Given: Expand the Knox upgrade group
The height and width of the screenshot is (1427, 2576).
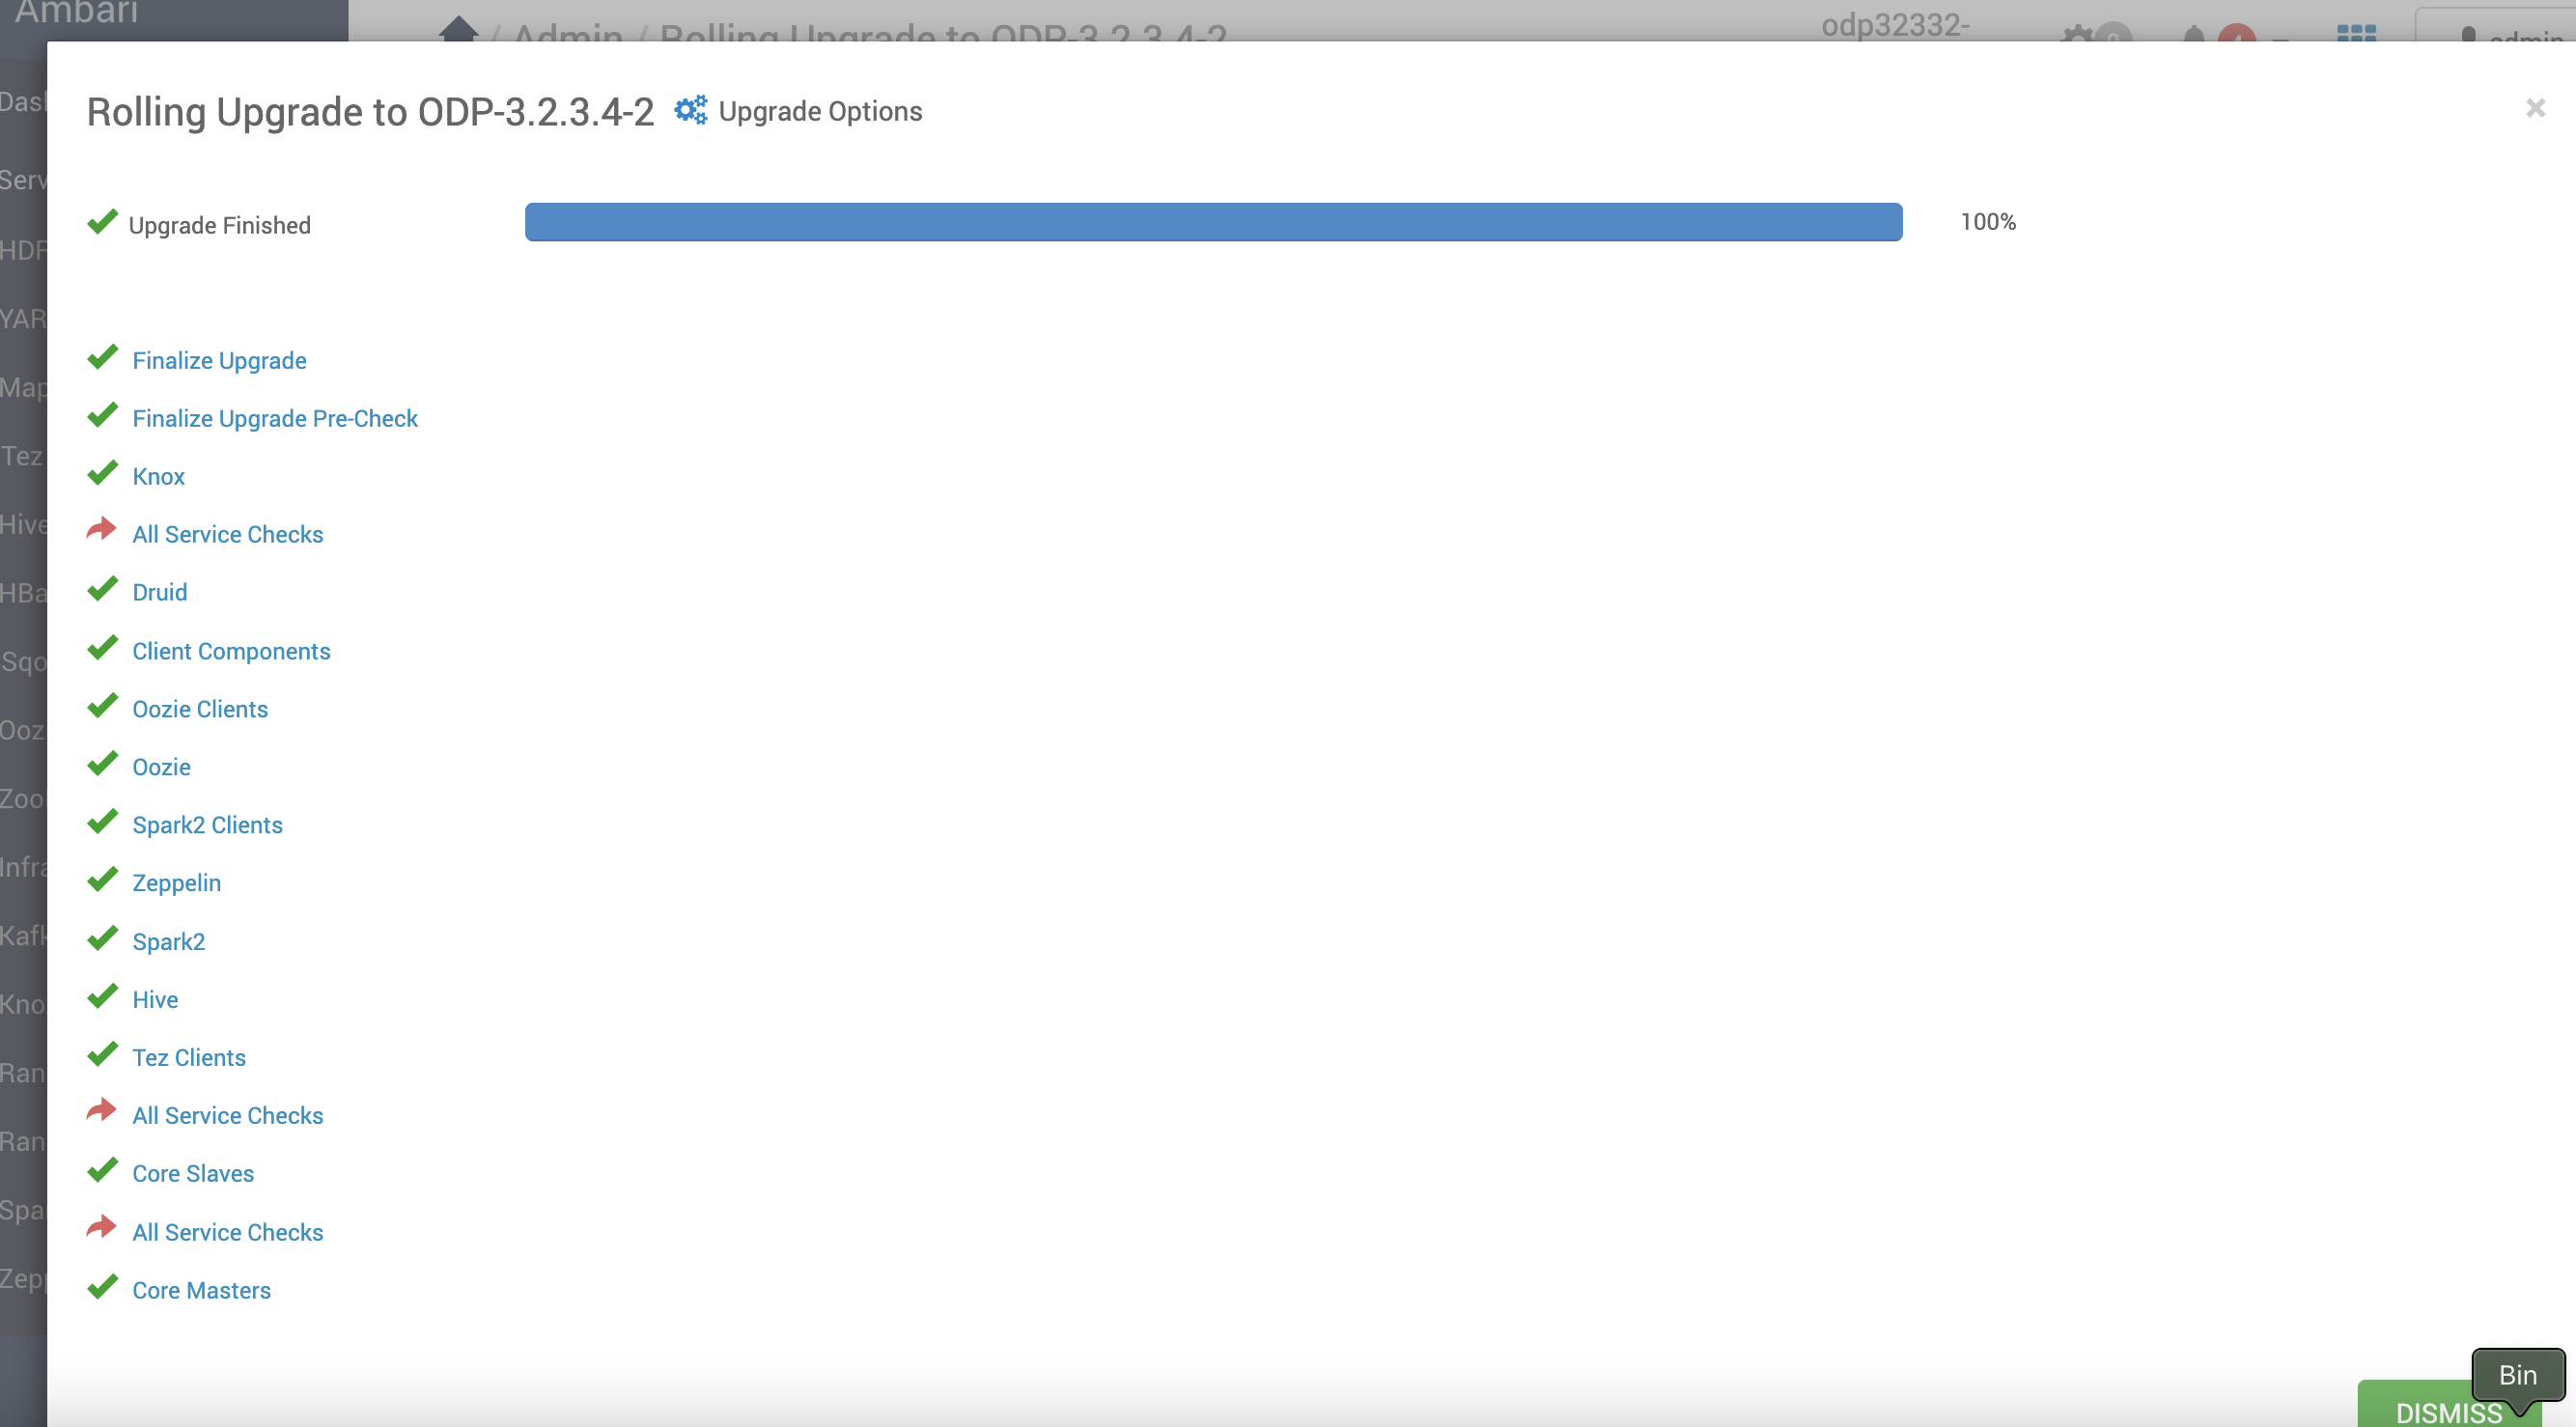Looking at the screenshot, I should tap(159, 477).
